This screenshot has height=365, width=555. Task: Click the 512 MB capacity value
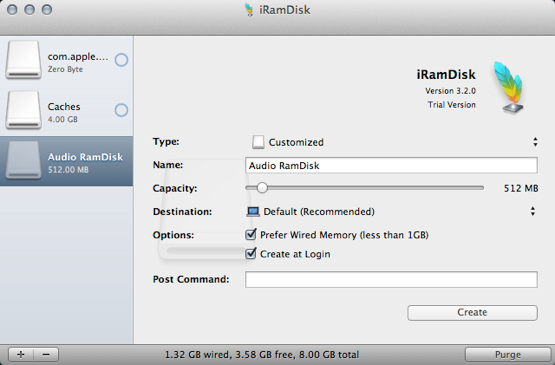pos(521,188)
